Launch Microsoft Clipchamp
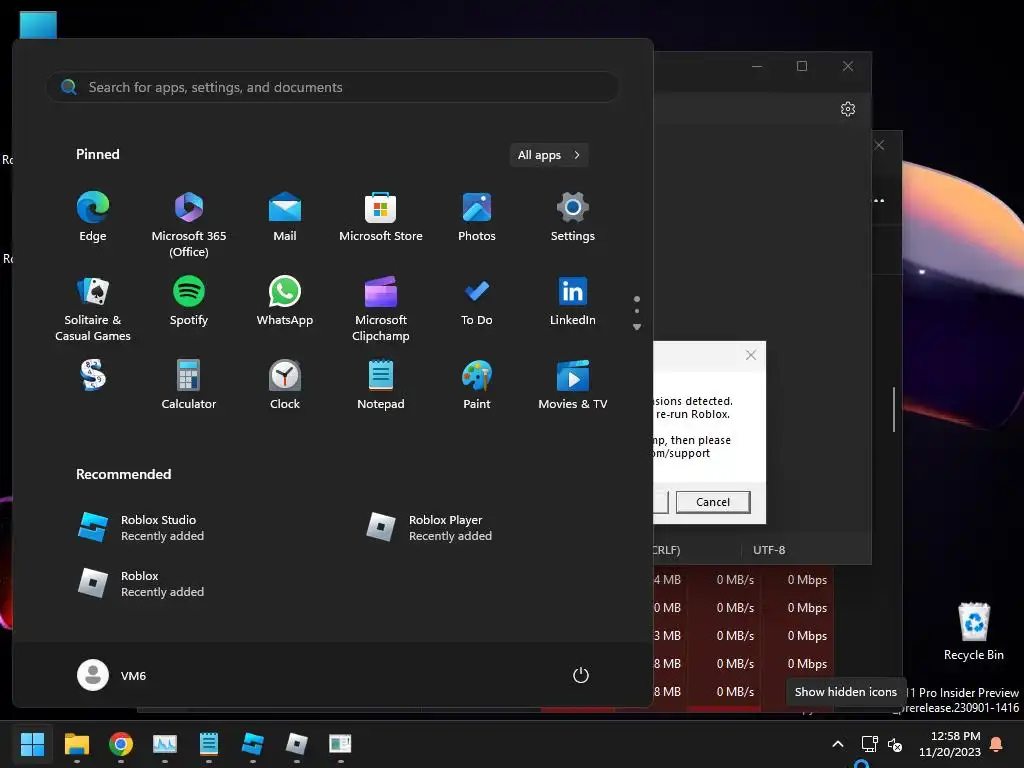 [x=381, y=309]
